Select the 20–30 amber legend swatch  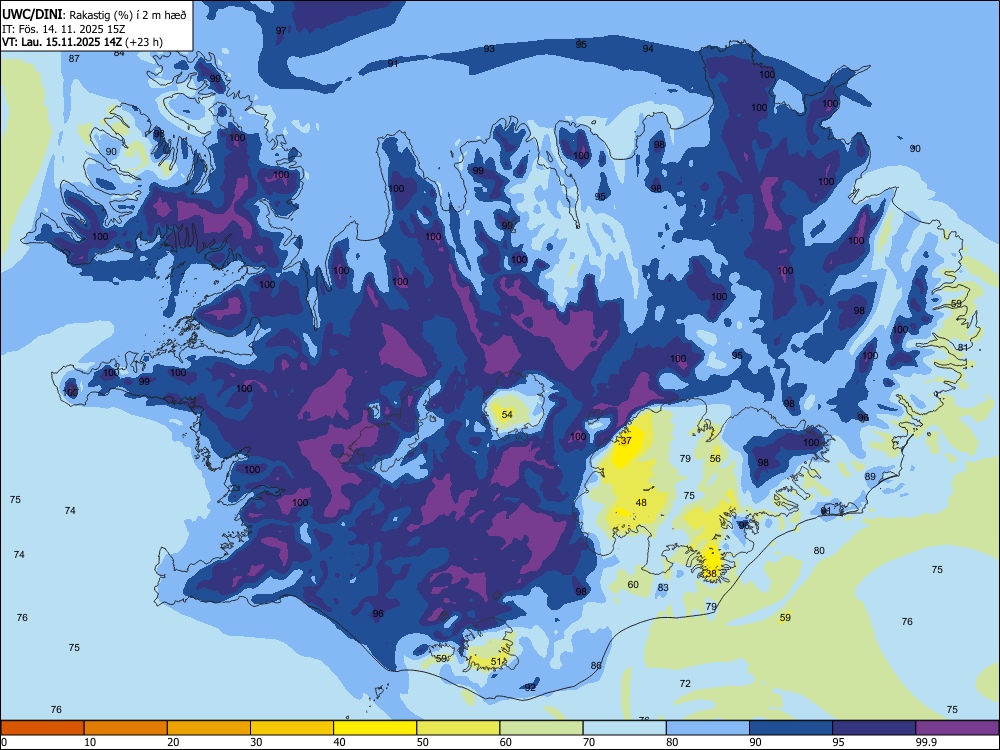(209, 728)
